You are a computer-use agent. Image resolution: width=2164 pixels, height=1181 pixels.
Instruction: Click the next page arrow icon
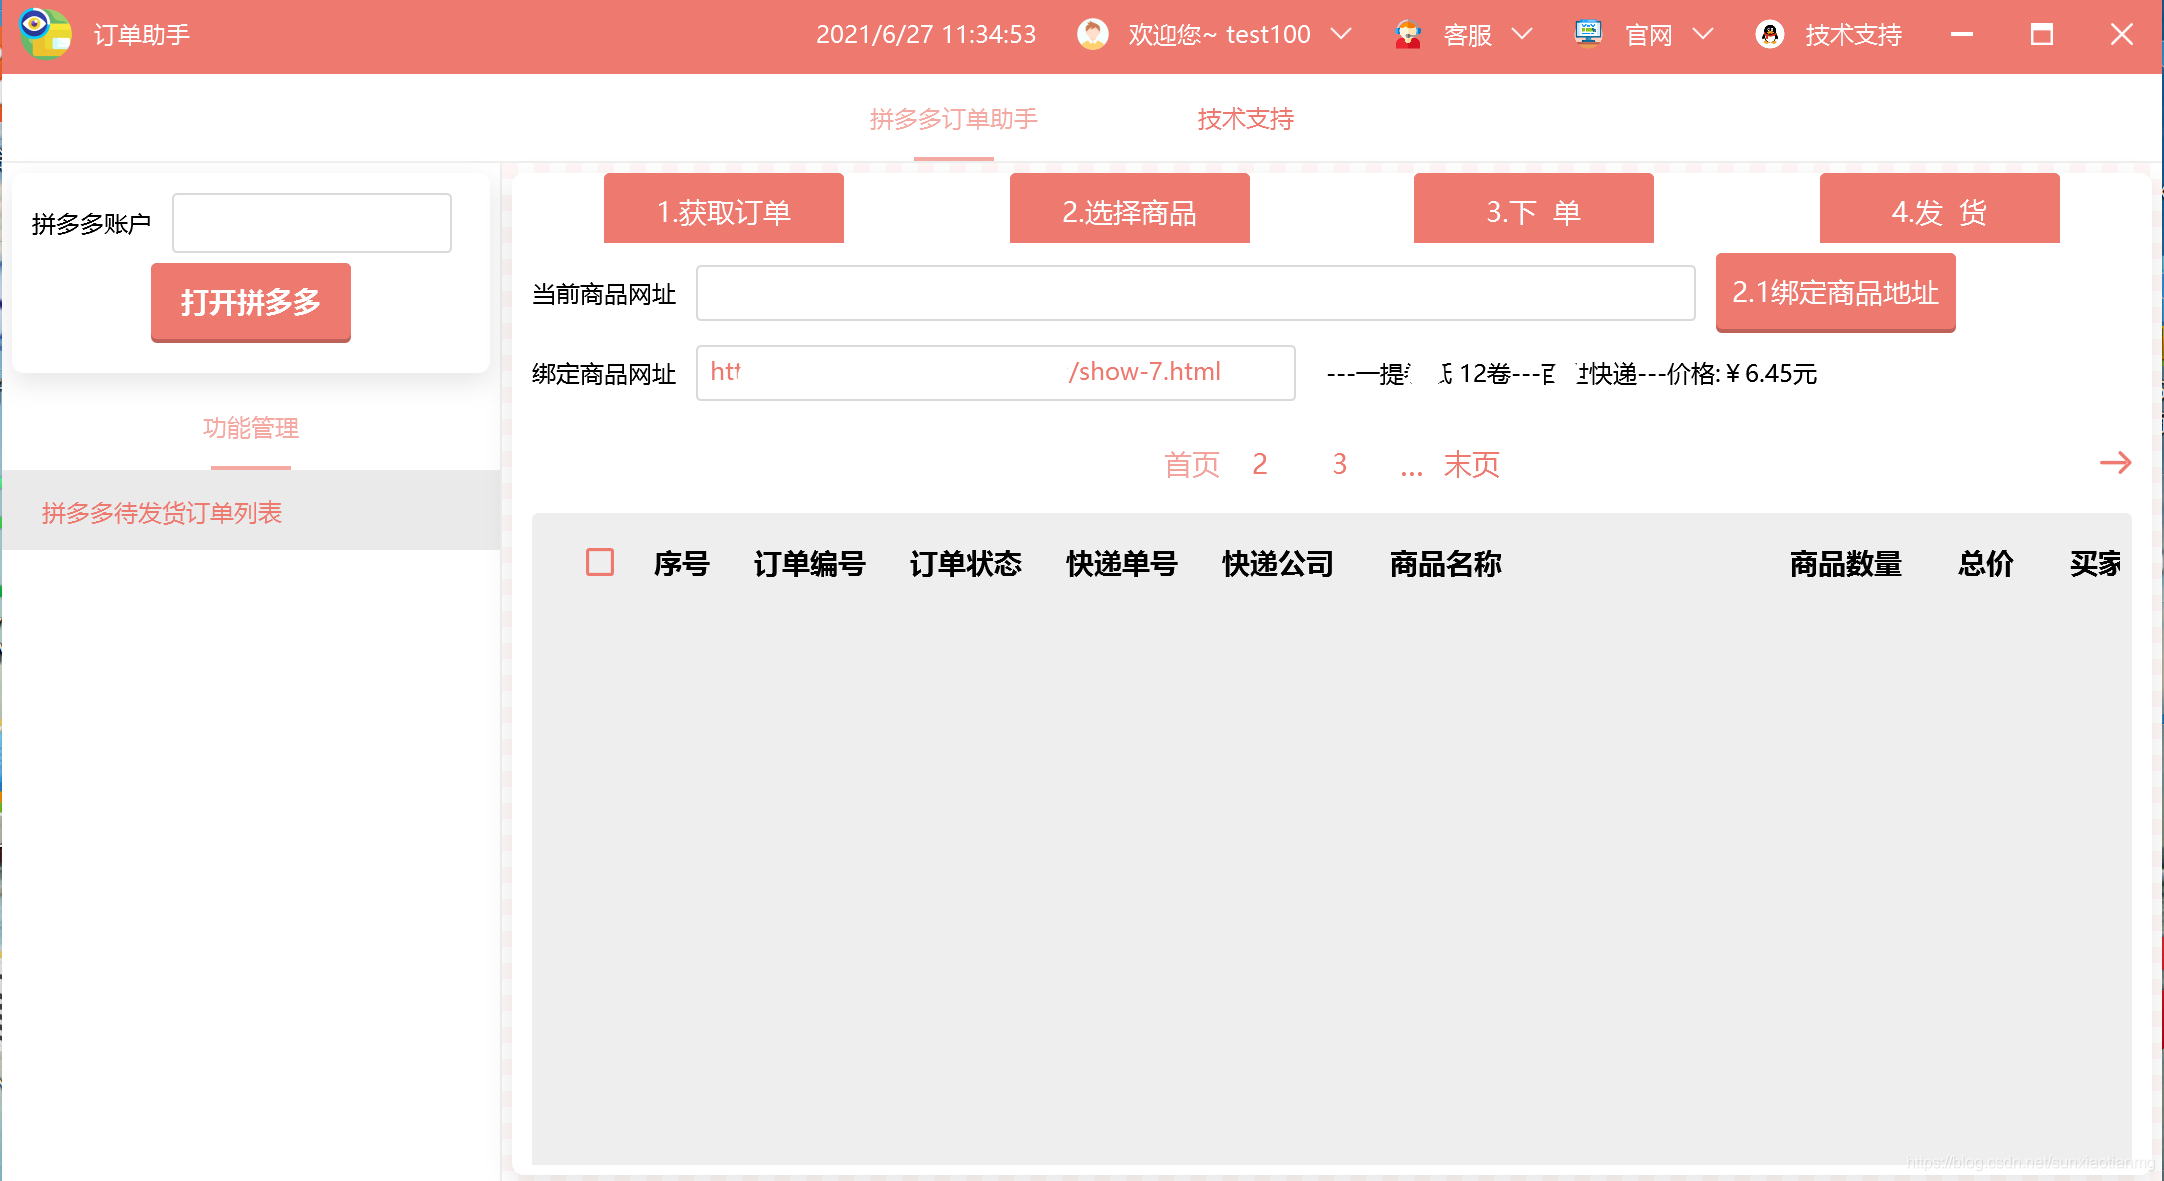pos(2115,463)
